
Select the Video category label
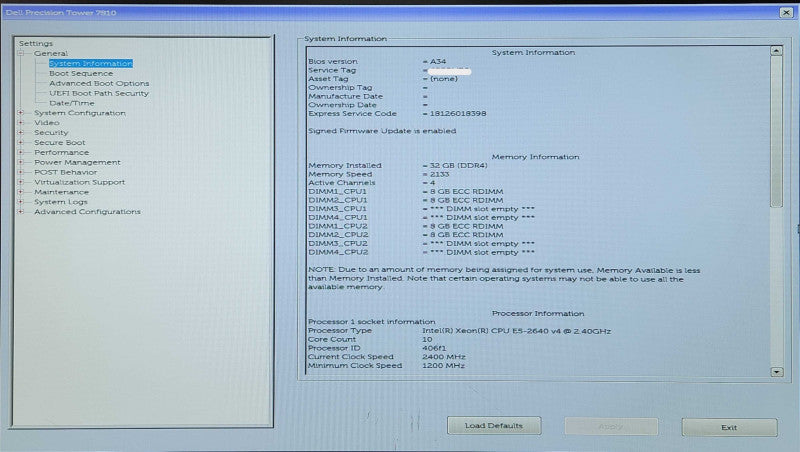coord(46,122)
